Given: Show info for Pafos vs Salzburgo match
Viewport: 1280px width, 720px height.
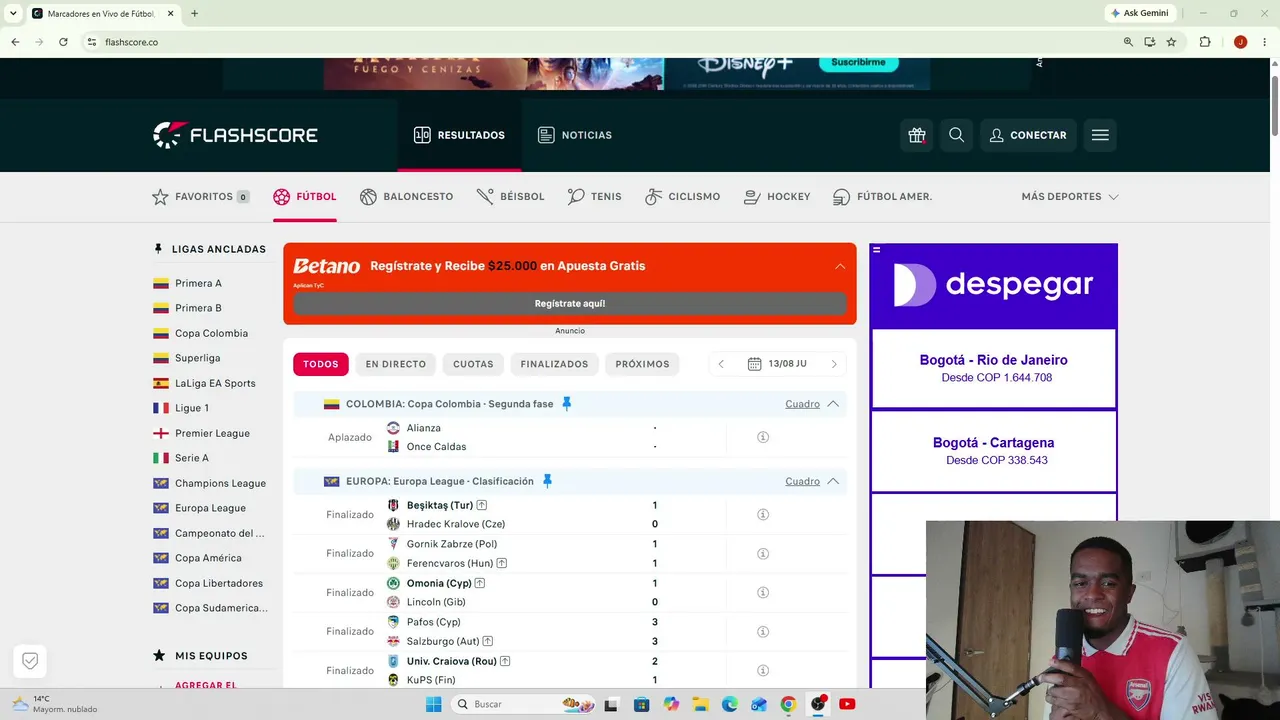Looking at the screenshot, I should (x=762, y=631).
